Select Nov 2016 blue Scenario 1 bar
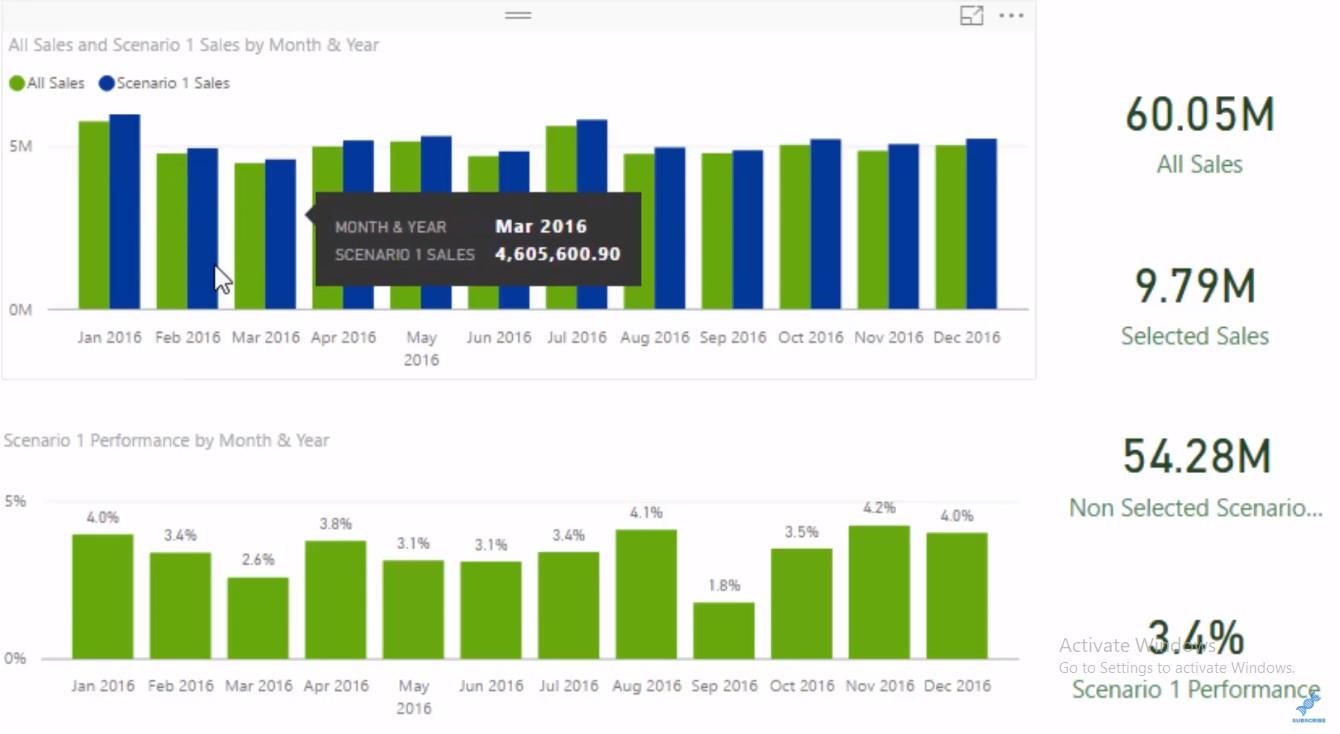Screen dimensions: 1340x734 point(904,226)
